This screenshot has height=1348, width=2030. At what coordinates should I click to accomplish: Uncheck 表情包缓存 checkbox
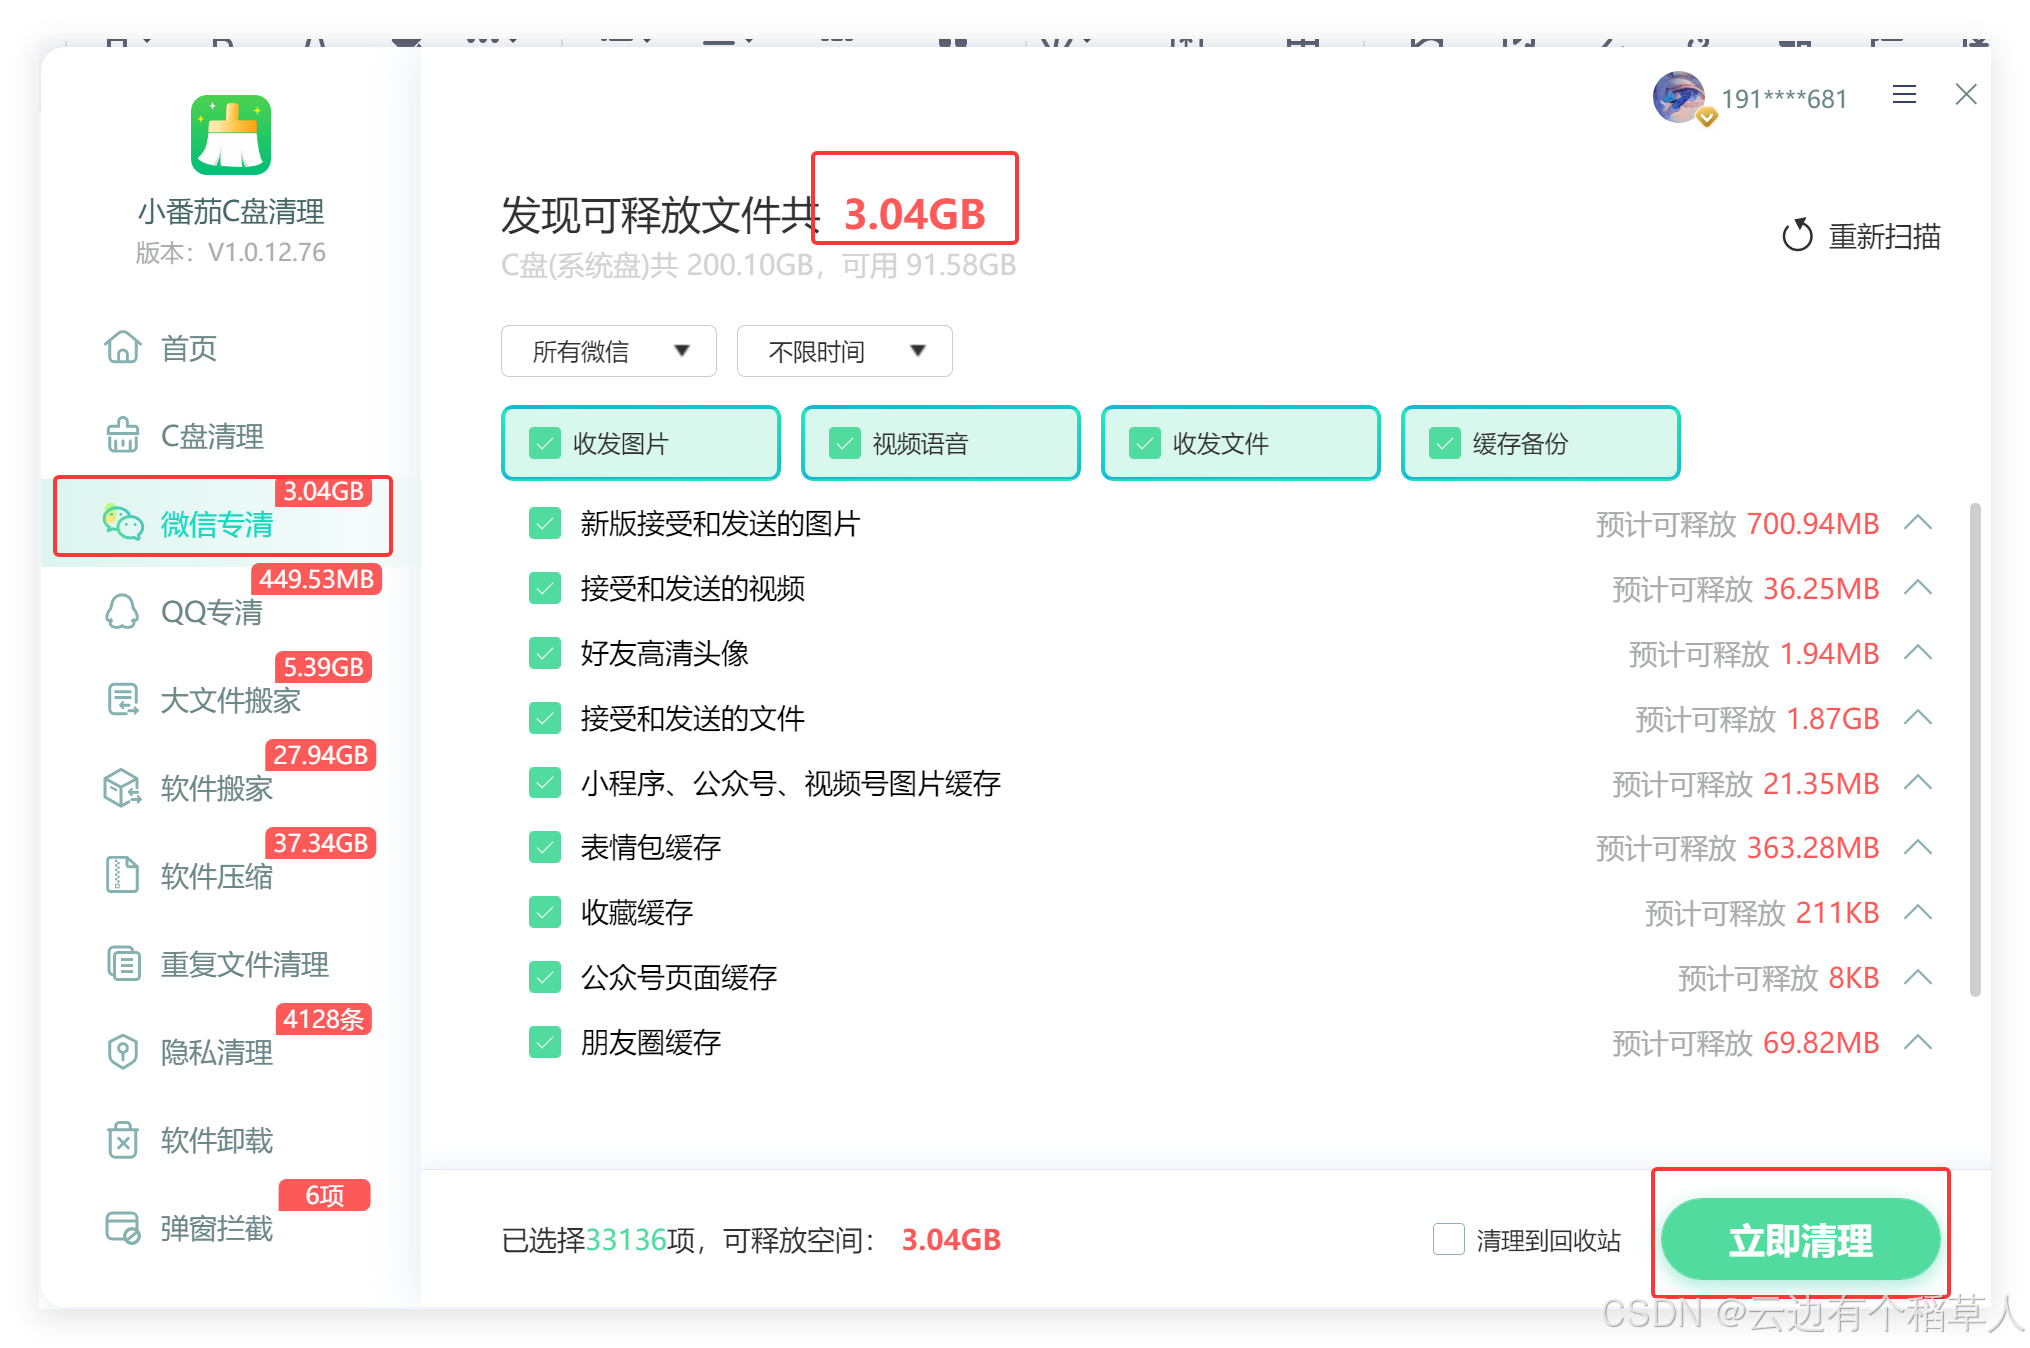[x=545, y=848]
